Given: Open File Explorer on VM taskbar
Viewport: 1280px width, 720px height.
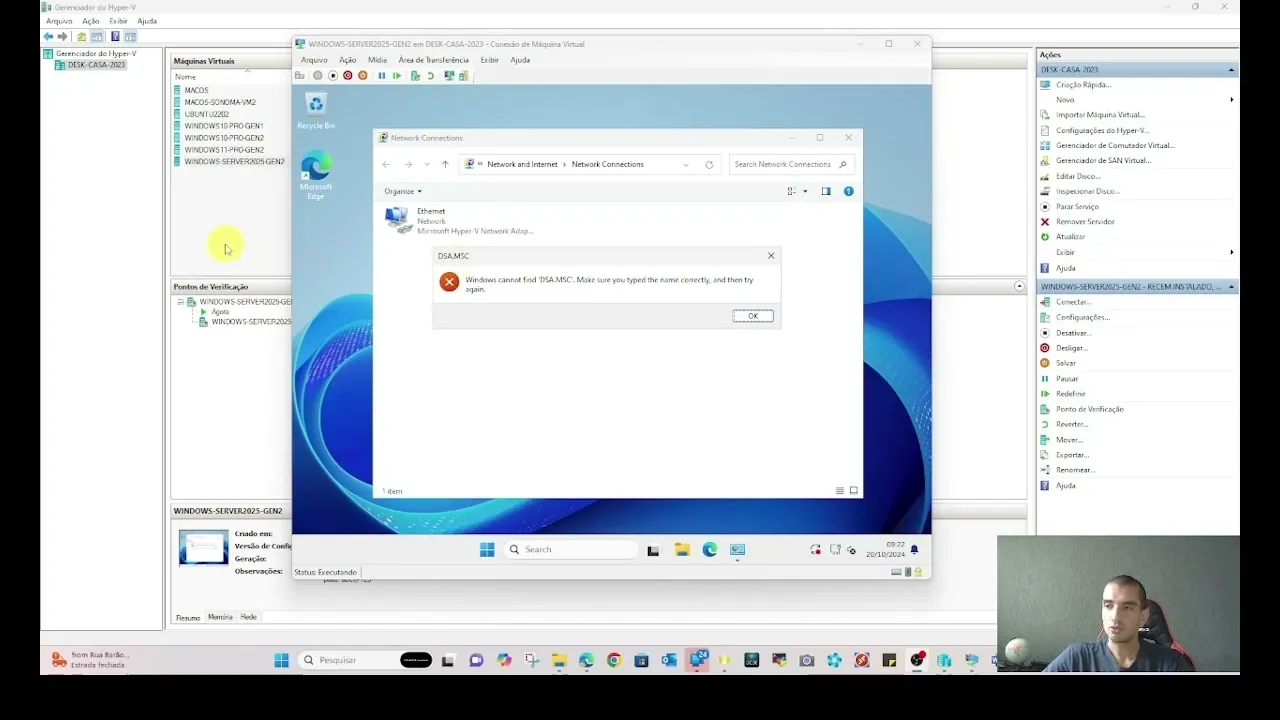Looking at the screenshot, I should (x=682, y=549).
